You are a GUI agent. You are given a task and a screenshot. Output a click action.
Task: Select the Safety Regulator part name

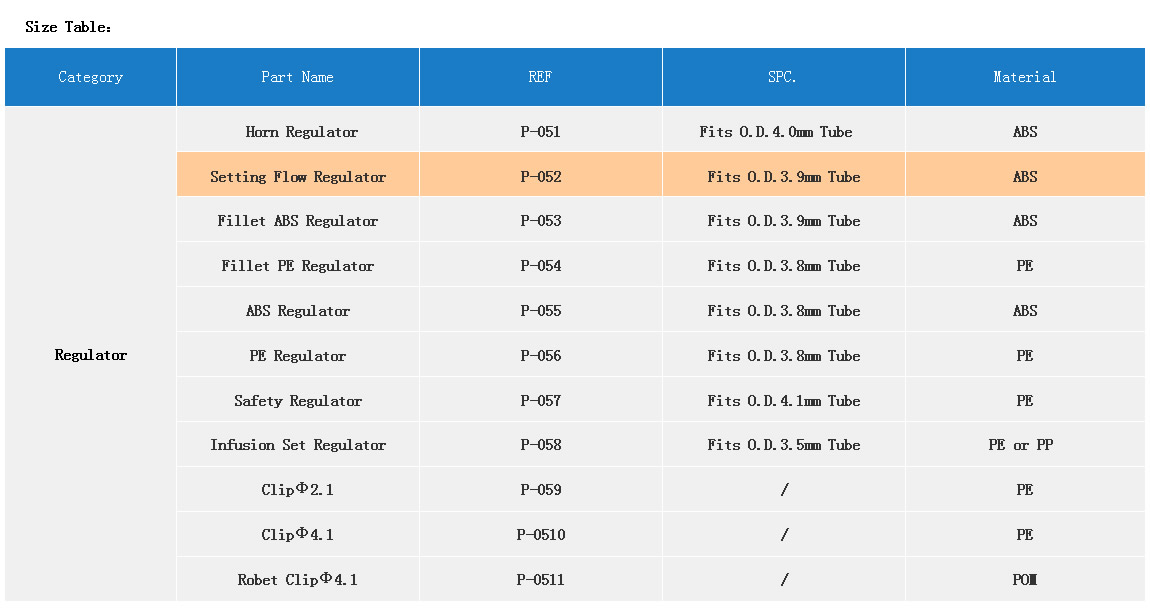pyautogui.click(x=298, y=401)
